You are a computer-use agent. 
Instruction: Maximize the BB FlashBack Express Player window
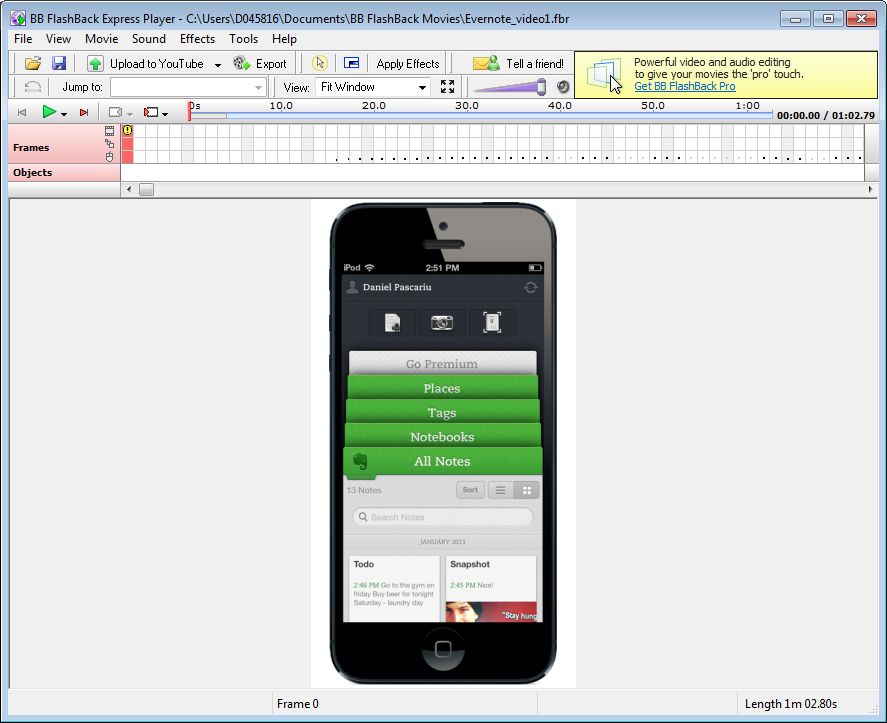click(828, 18)
